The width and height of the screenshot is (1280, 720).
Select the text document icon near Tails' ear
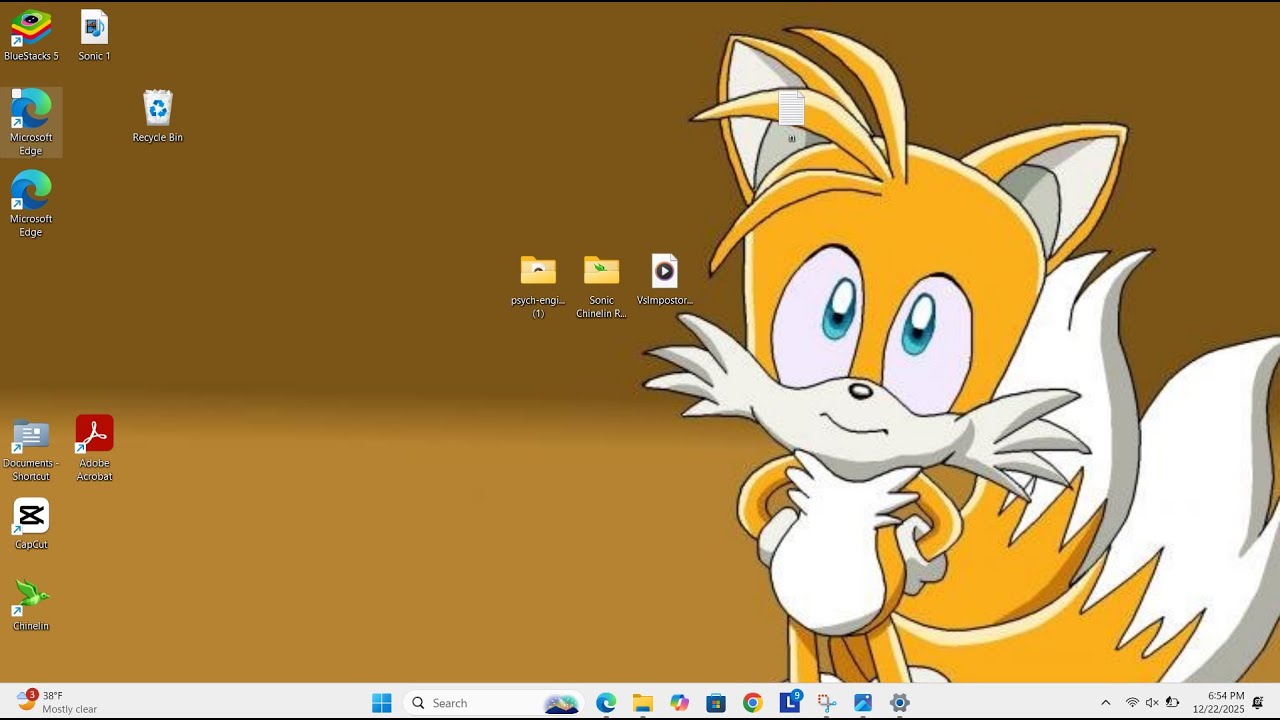(x=791, y=115)
